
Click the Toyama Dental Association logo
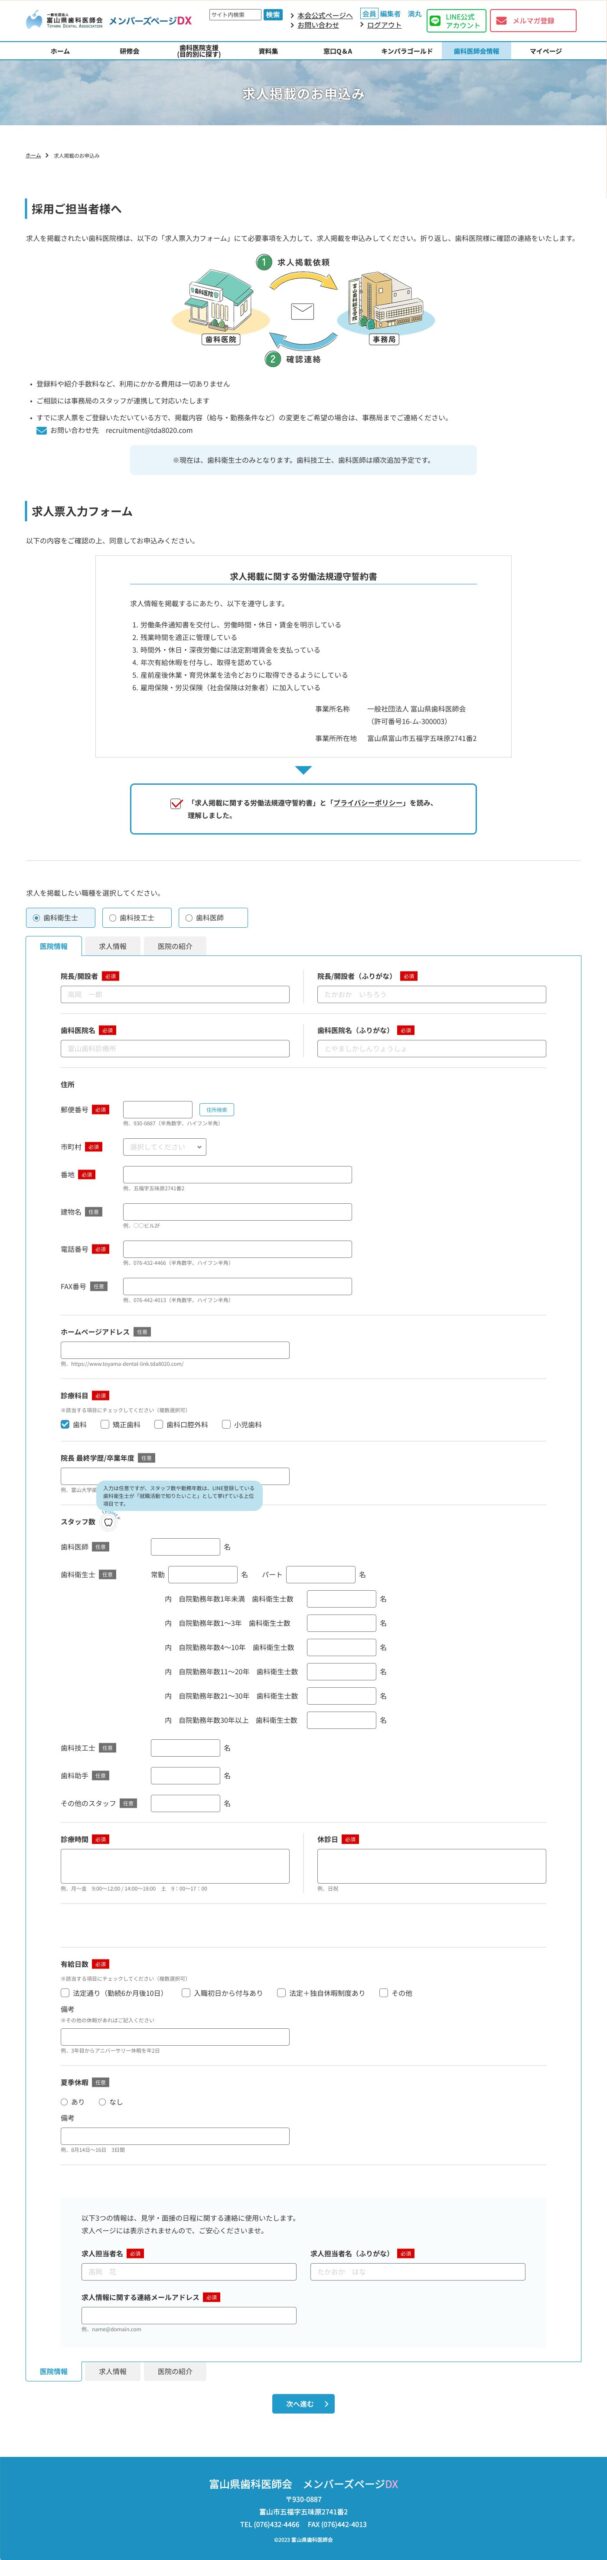pyautogui.click(x=64, y=20)
